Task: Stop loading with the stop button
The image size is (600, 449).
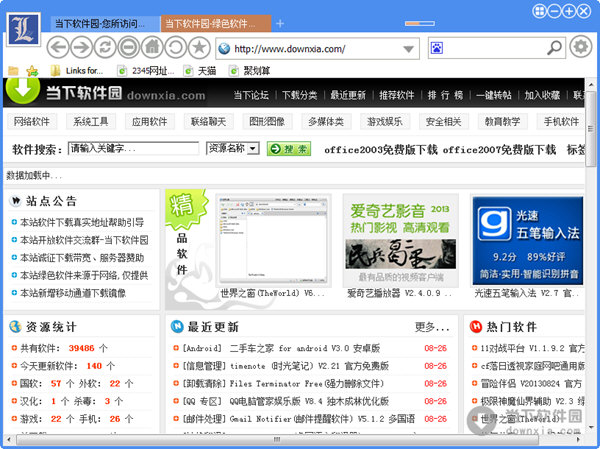Action: (129, 47)
